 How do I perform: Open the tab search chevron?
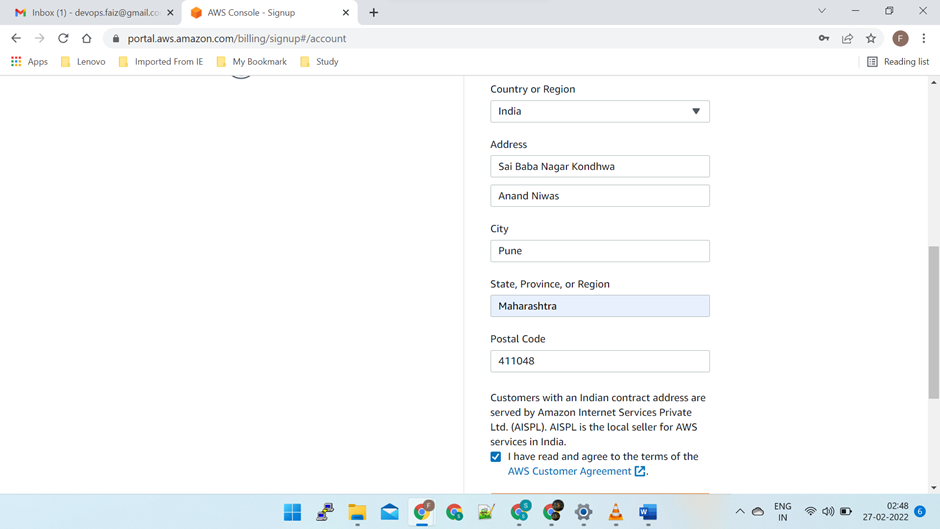pos(822,11)
